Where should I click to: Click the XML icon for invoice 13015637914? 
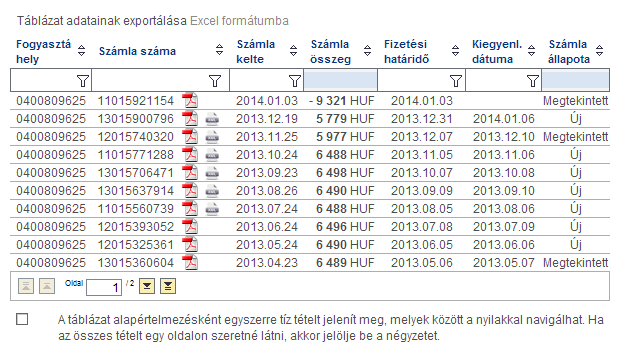click(212, 191)
